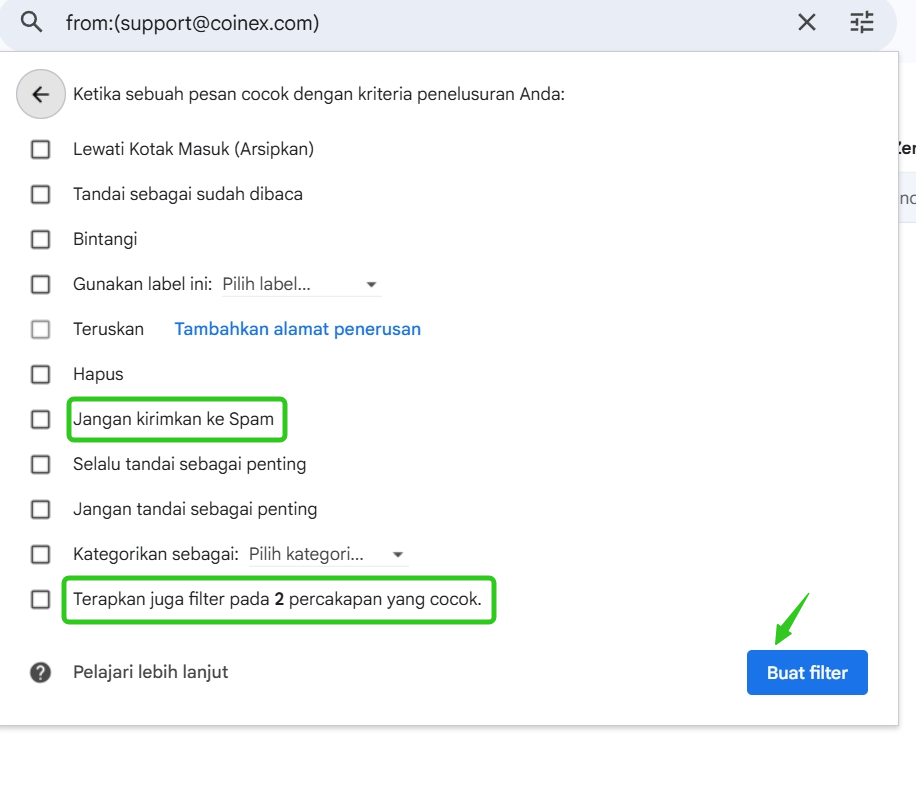The image size is (916, 804).
Task: Enable Tandai sebagai sudah dibaca
Action: 40,194
